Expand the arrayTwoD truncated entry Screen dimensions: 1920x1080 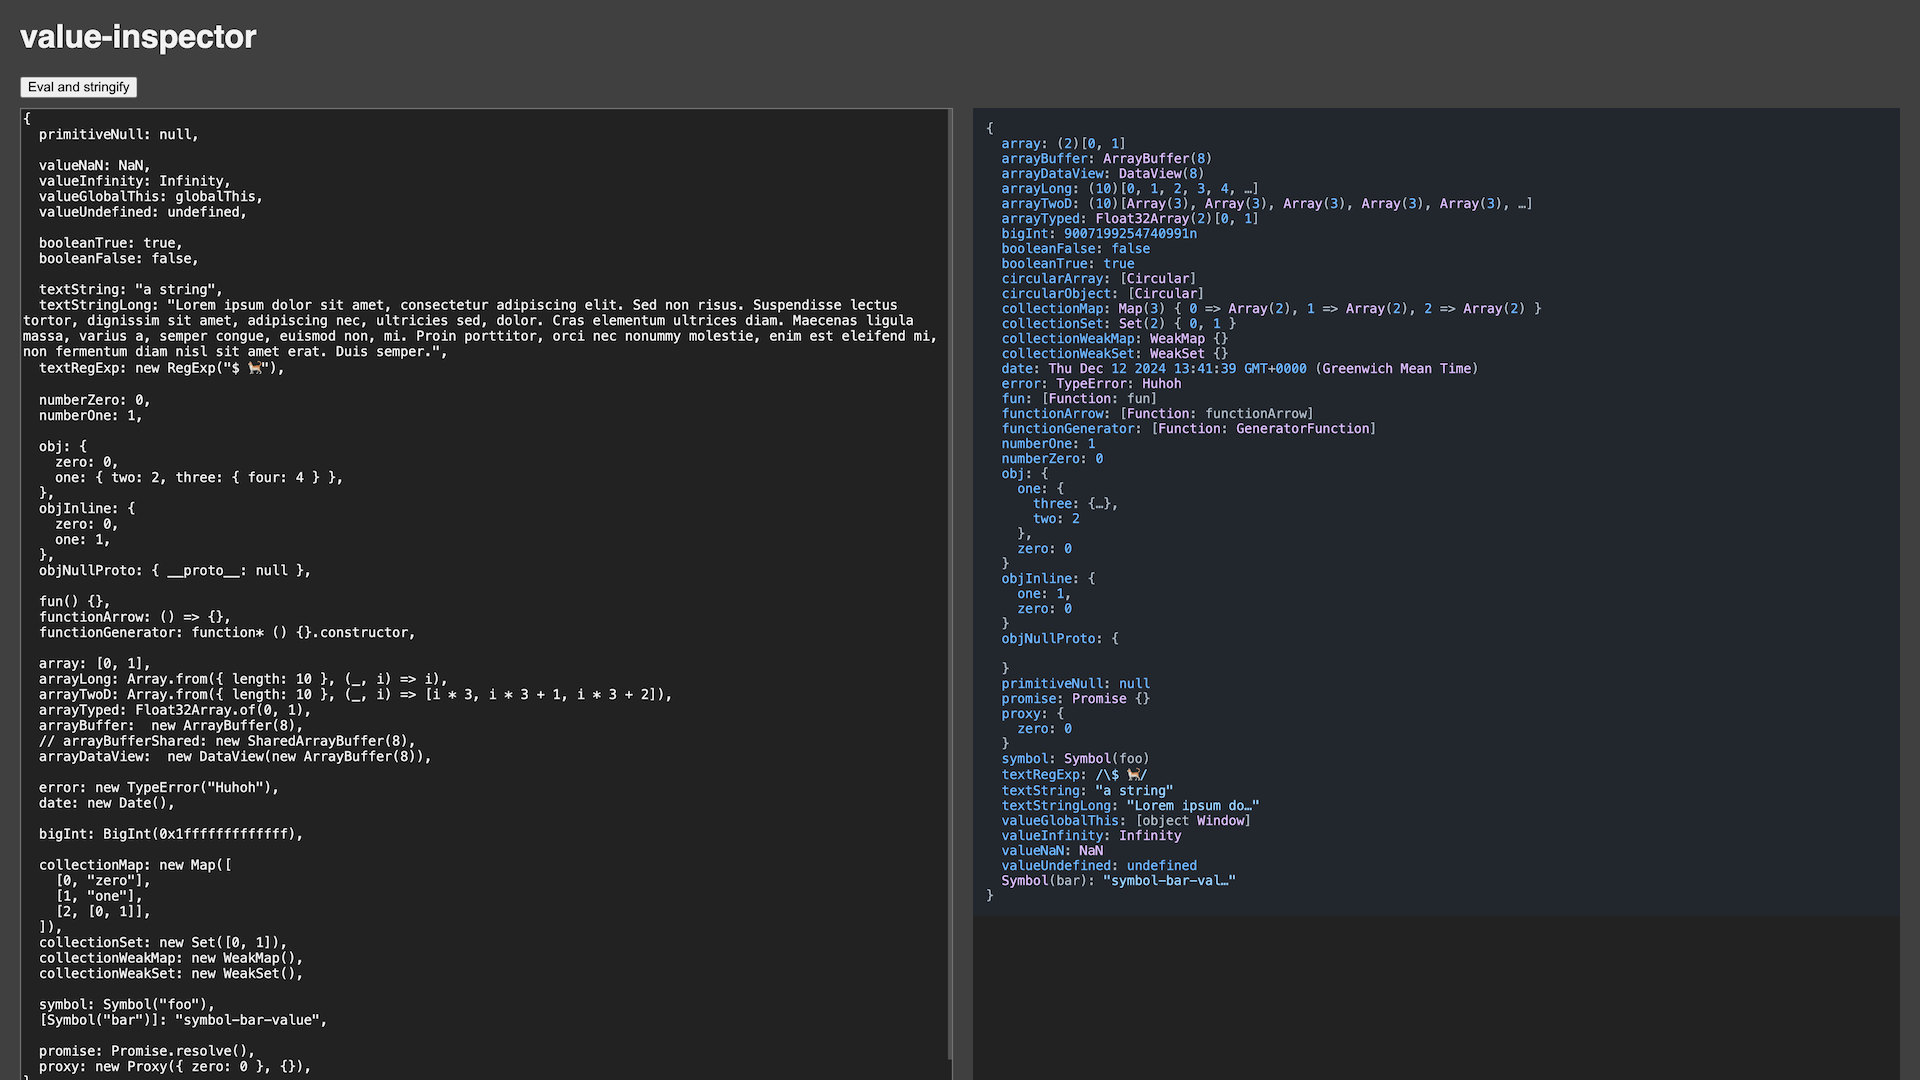tap(1523, 204)
